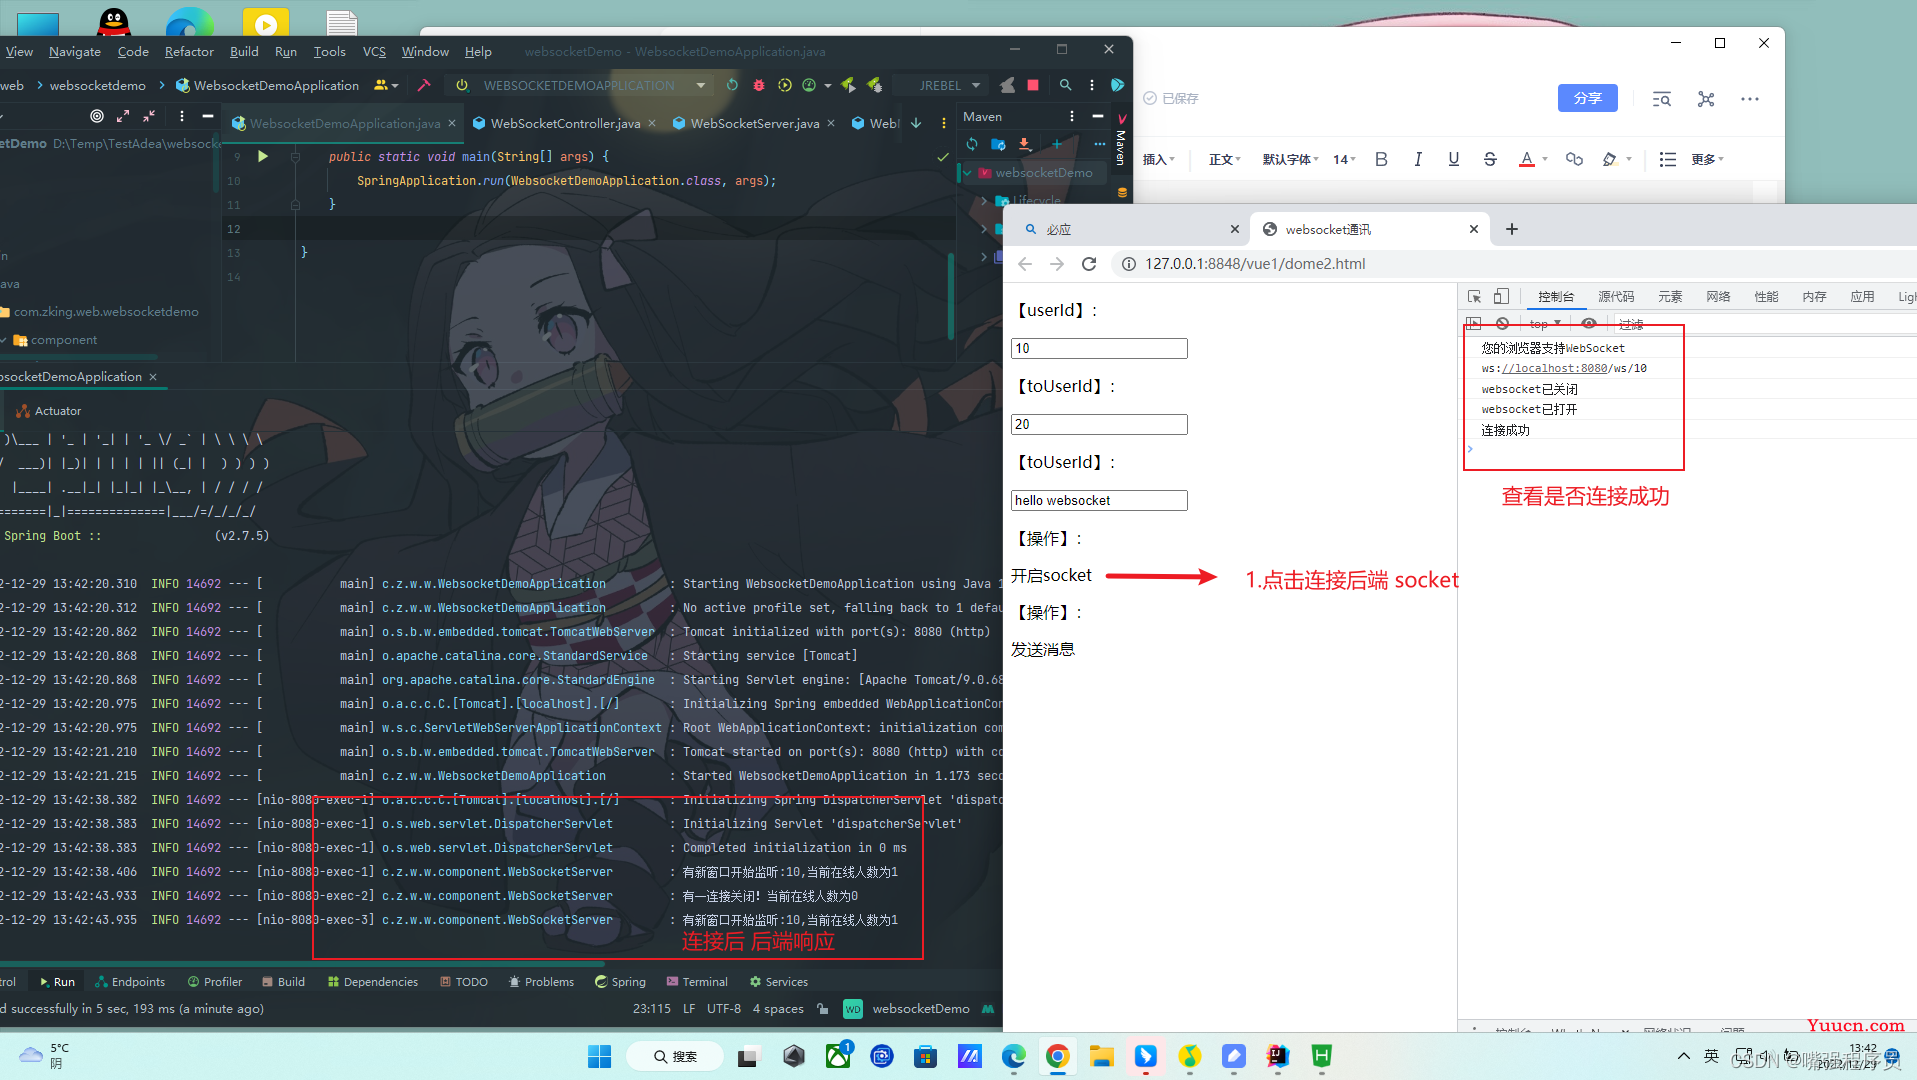Viewport: 1917px width, 1080px height.
Task: Click Select Opened File target icon in project panel
Action: pos(97,116)
